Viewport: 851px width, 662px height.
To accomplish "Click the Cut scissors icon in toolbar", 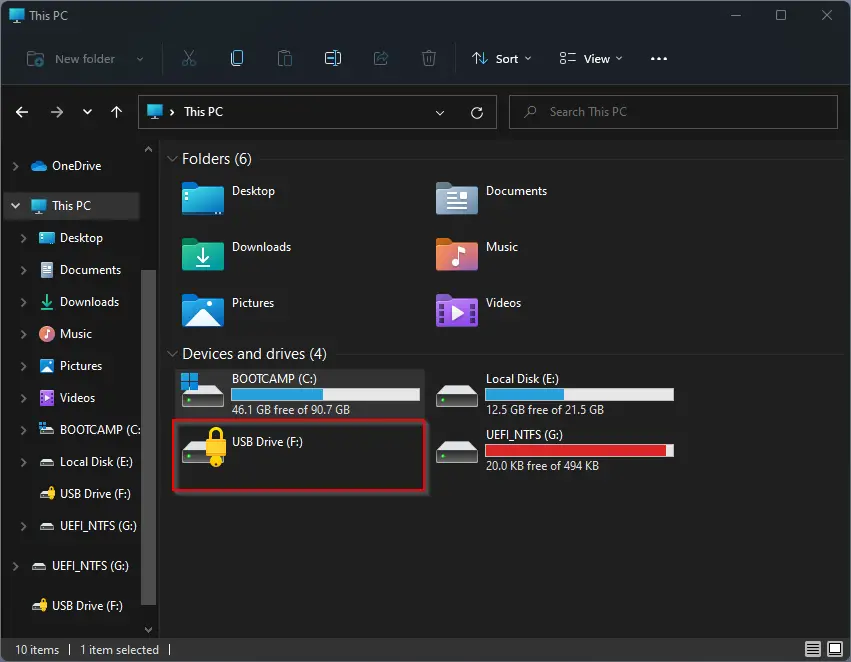I will [189, 58].
